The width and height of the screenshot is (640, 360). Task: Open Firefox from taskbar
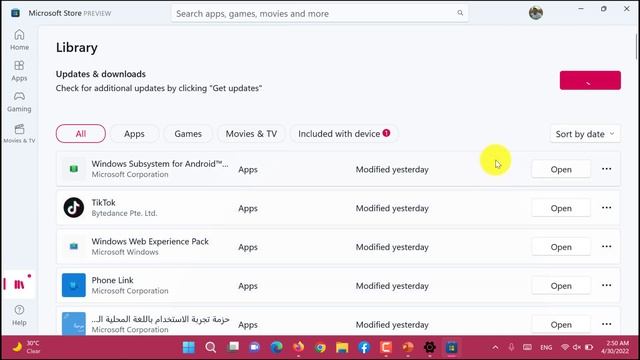298,347
